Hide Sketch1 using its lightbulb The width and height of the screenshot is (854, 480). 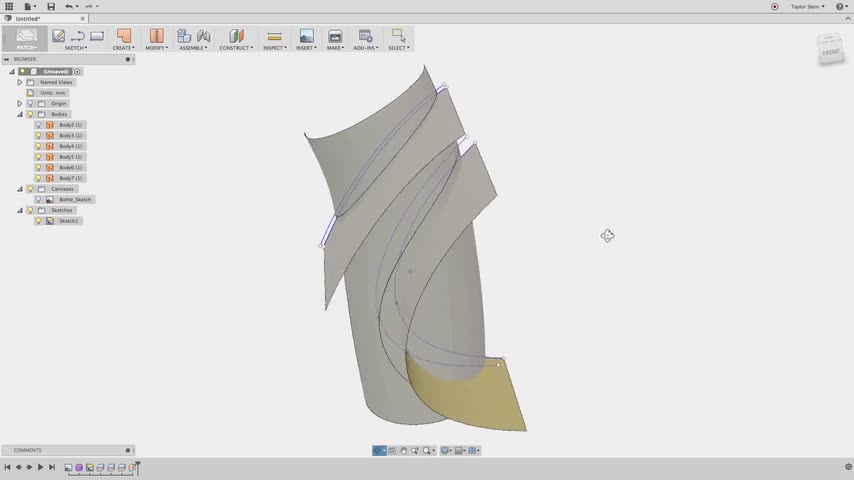[39, 221]
